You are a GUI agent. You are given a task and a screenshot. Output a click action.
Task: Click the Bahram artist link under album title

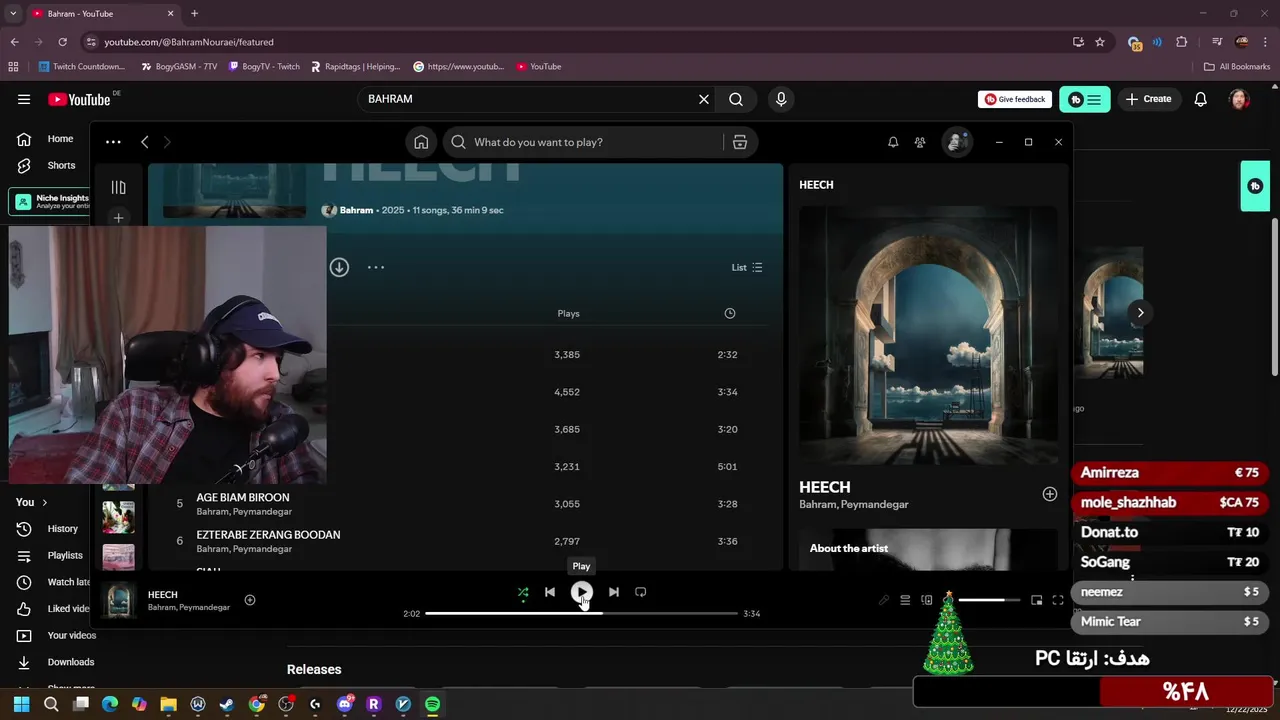click(356, 210)
